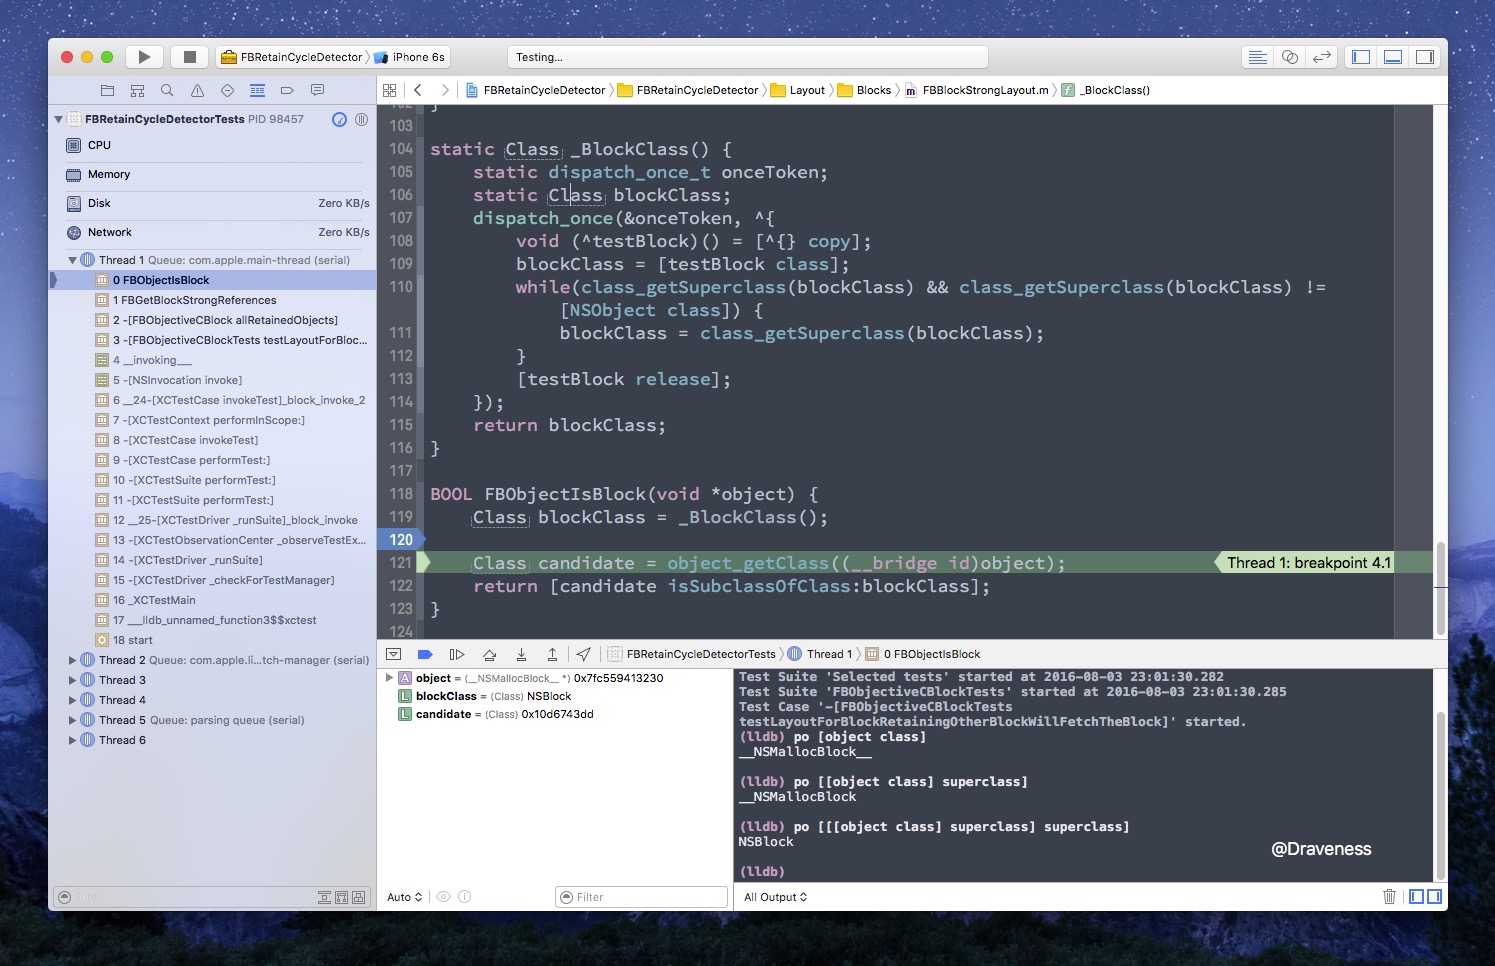This screenshot has height=966, width=1495.
Task: Toggle the Debug area visibility
Action: (x=1393, y=57)
